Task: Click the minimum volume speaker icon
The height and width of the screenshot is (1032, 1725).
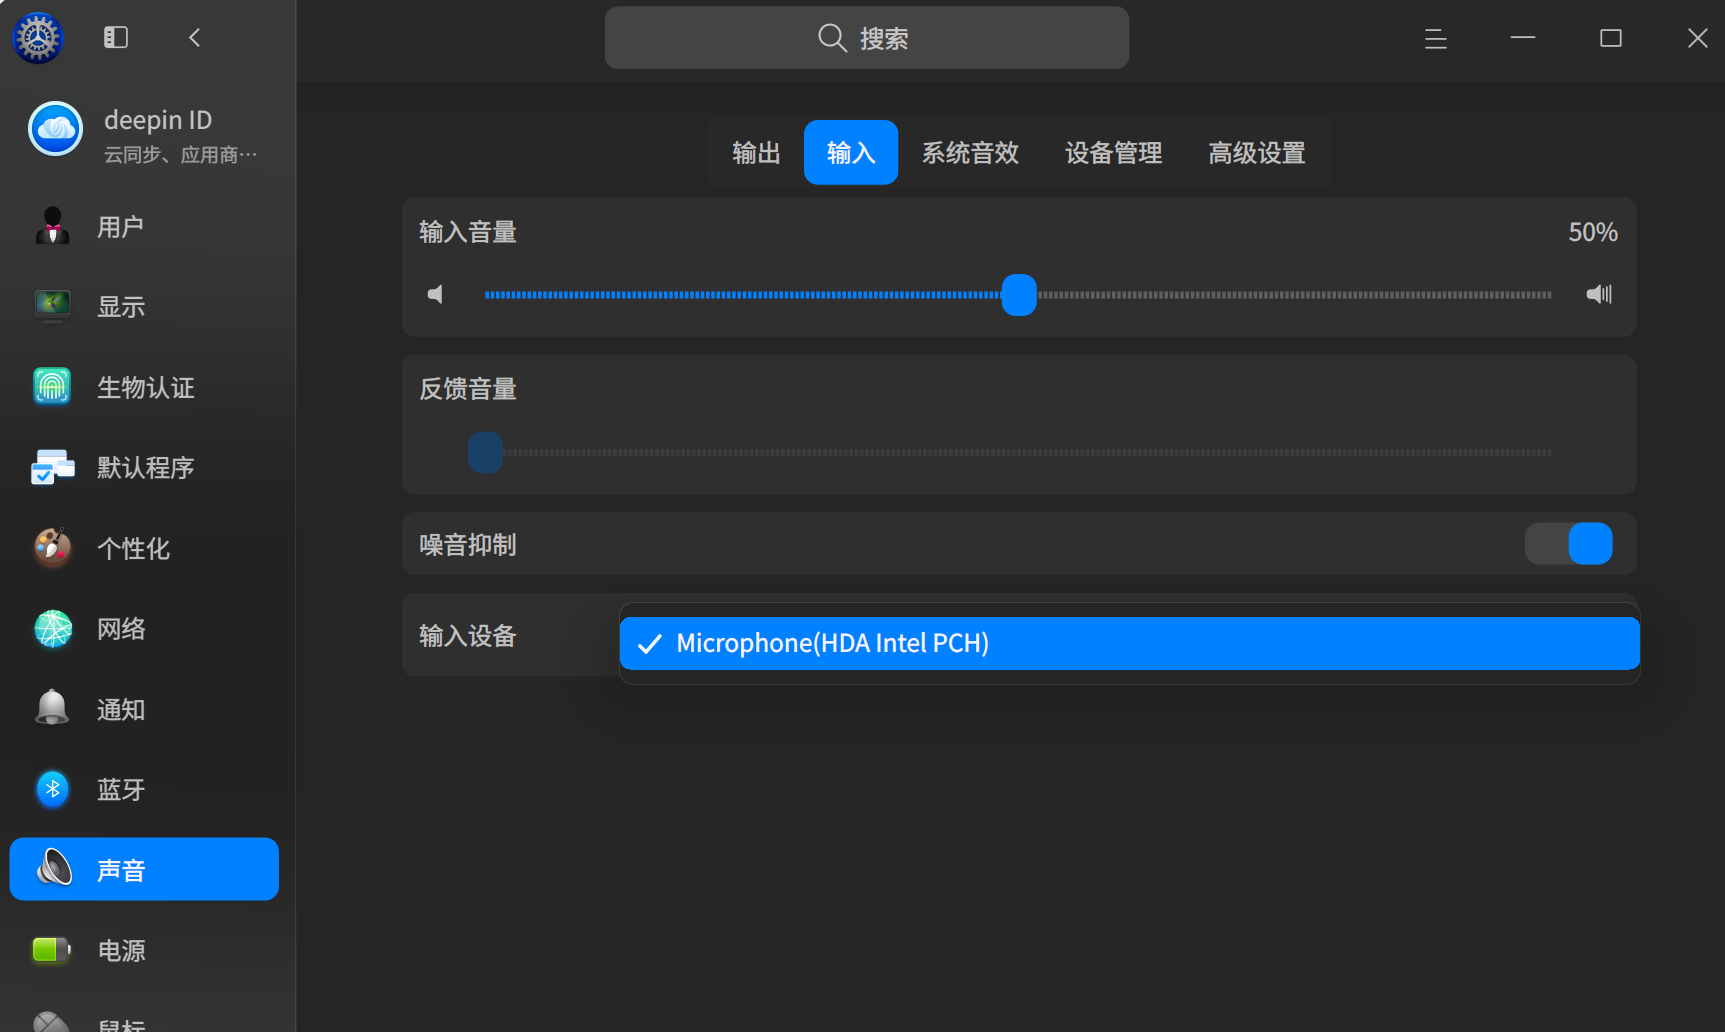Action: coord(435,294)
